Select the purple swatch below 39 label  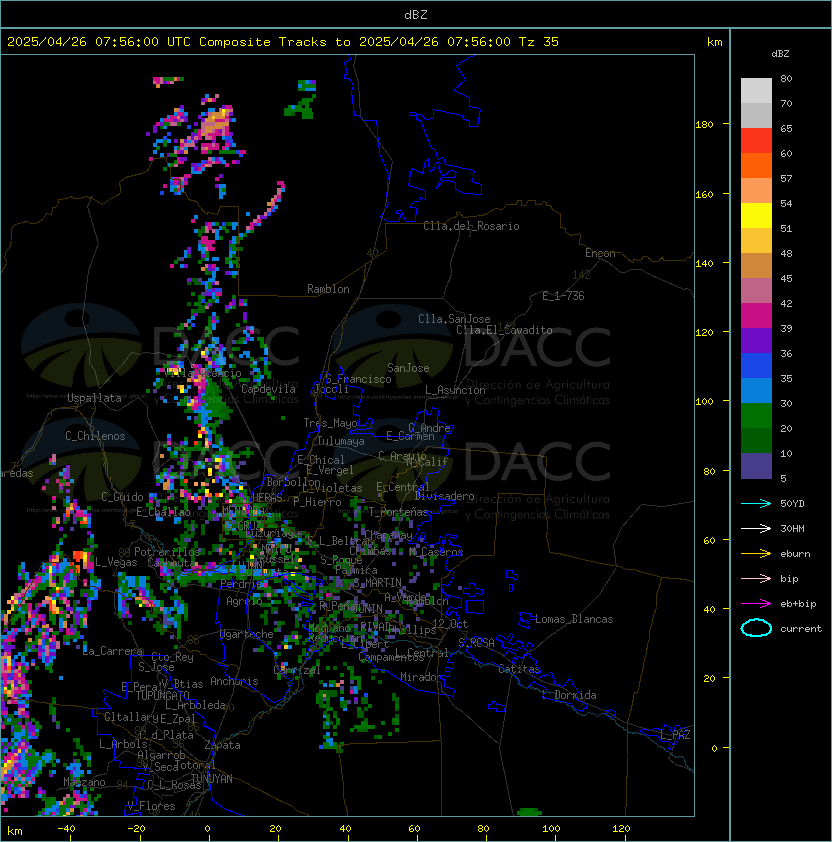coord(756,340)
